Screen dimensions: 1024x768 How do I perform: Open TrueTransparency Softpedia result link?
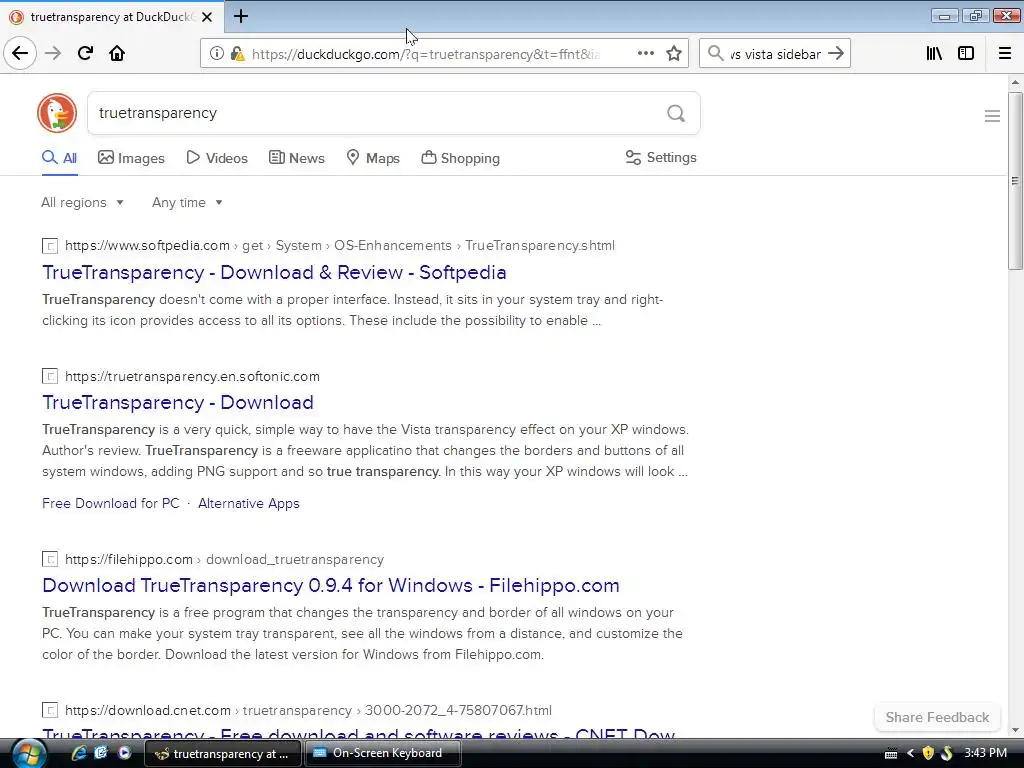(x=274, y=272)
